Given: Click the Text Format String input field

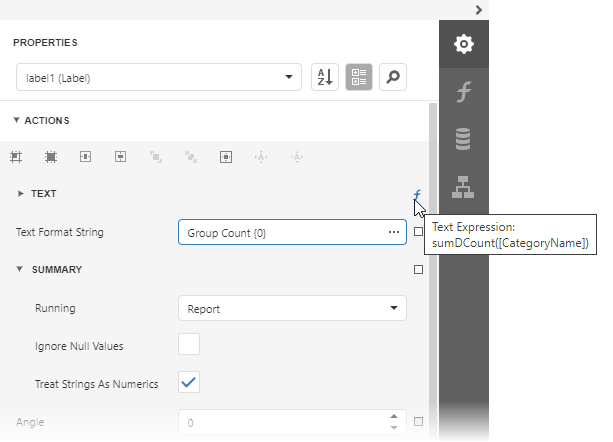Looking at the screenshot, I should [280, 233].
